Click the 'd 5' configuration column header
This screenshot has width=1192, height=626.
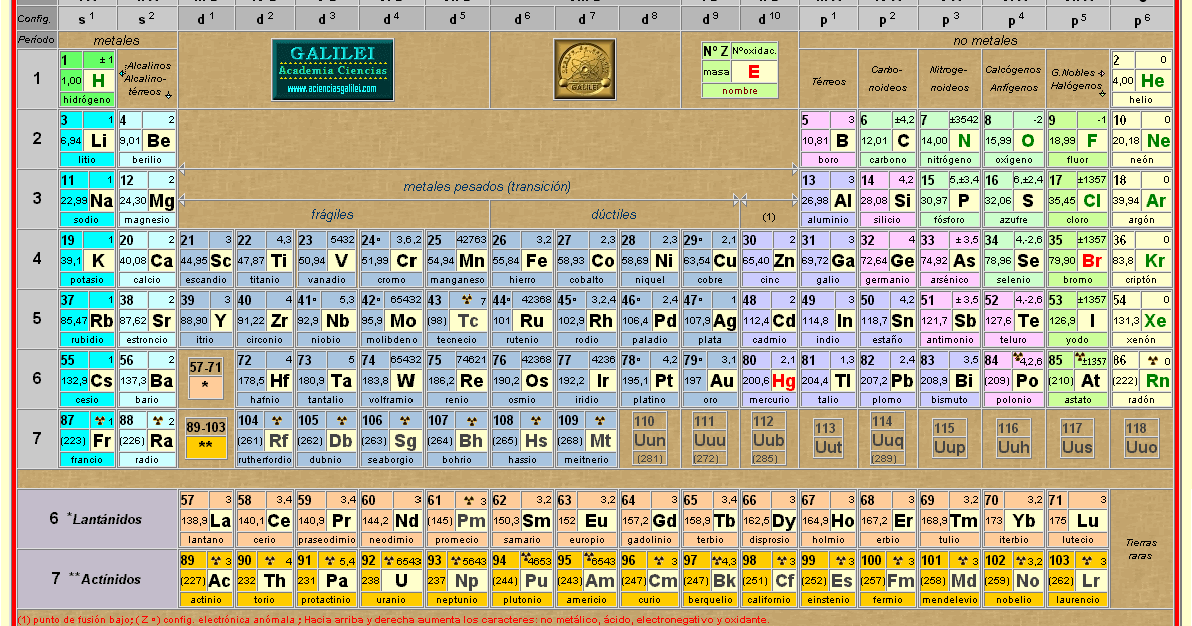point(457,18)
